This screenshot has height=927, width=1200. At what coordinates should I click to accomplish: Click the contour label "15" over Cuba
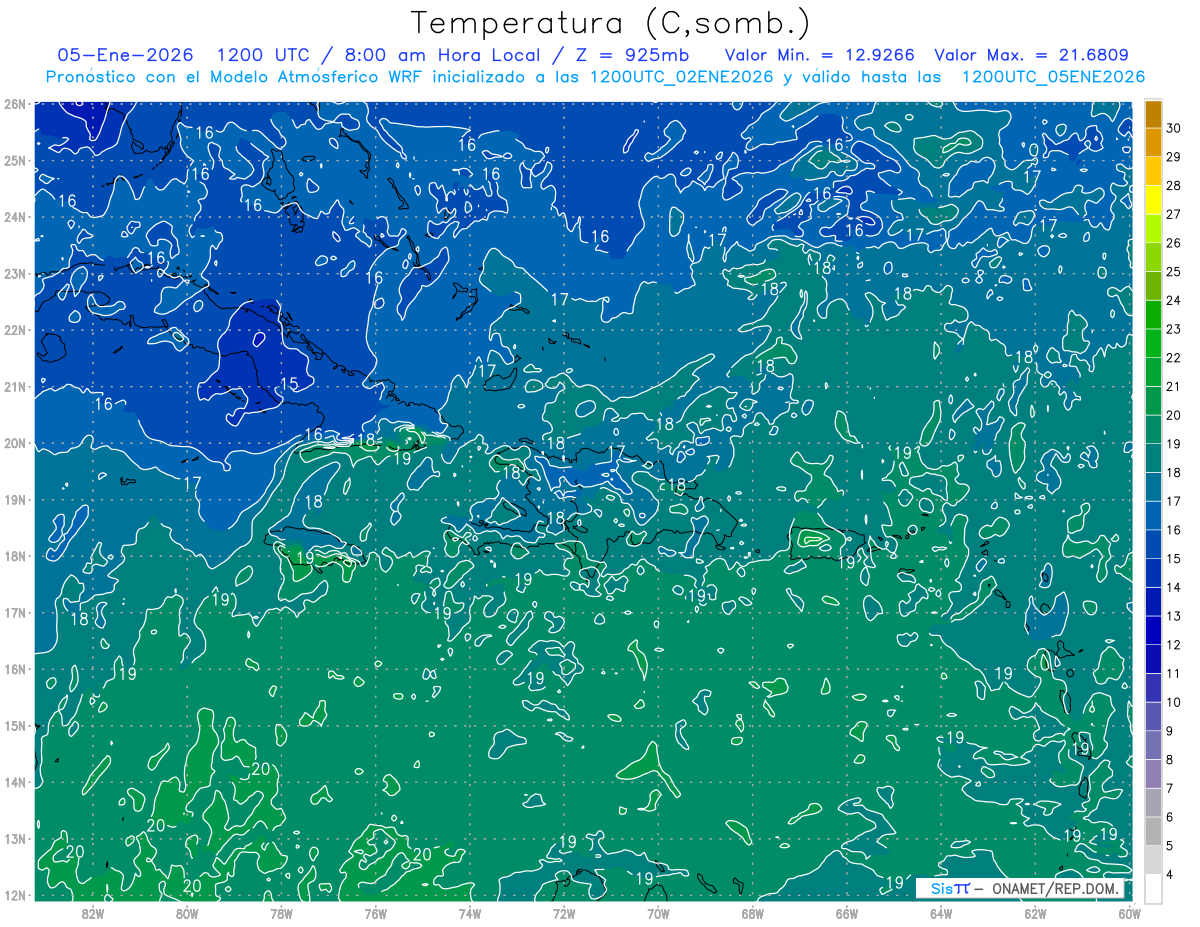coord(289,384)
